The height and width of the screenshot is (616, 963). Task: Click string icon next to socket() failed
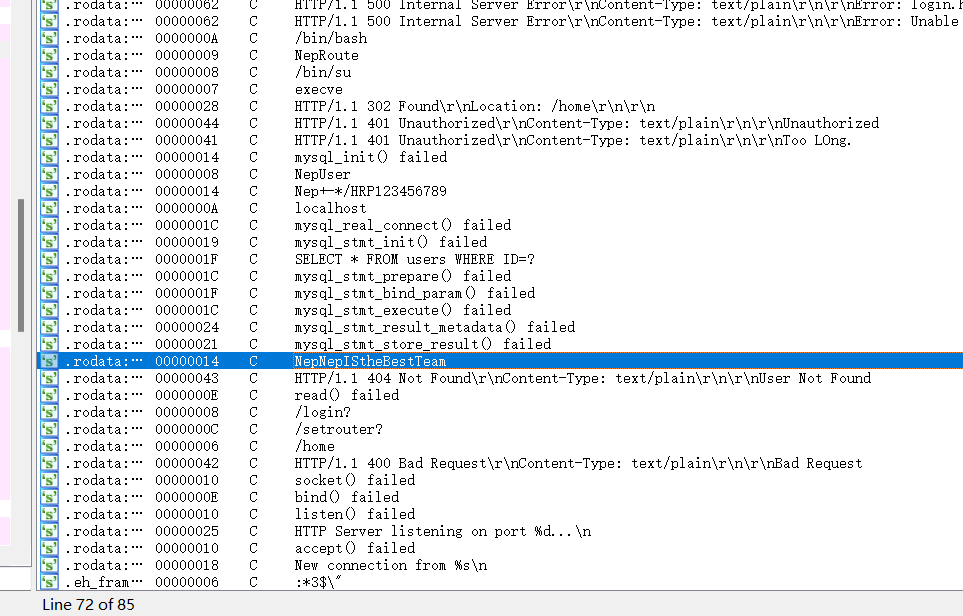tap(48, 480)
